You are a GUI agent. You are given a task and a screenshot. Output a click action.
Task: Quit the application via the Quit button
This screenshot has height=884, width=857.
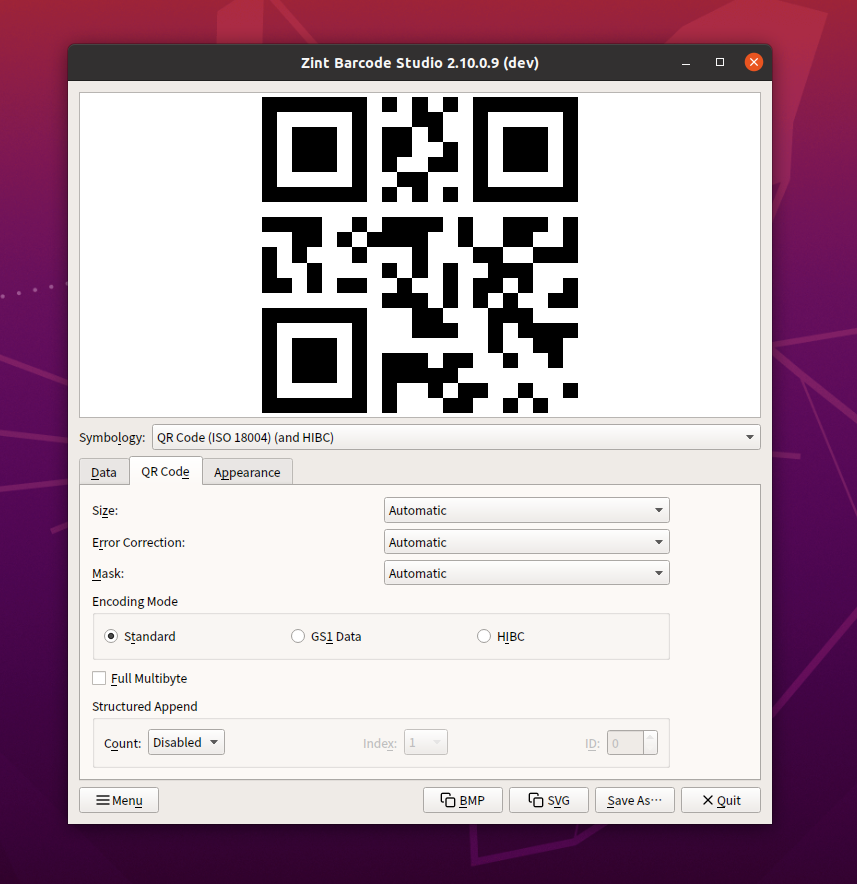[x=720, y=799]
